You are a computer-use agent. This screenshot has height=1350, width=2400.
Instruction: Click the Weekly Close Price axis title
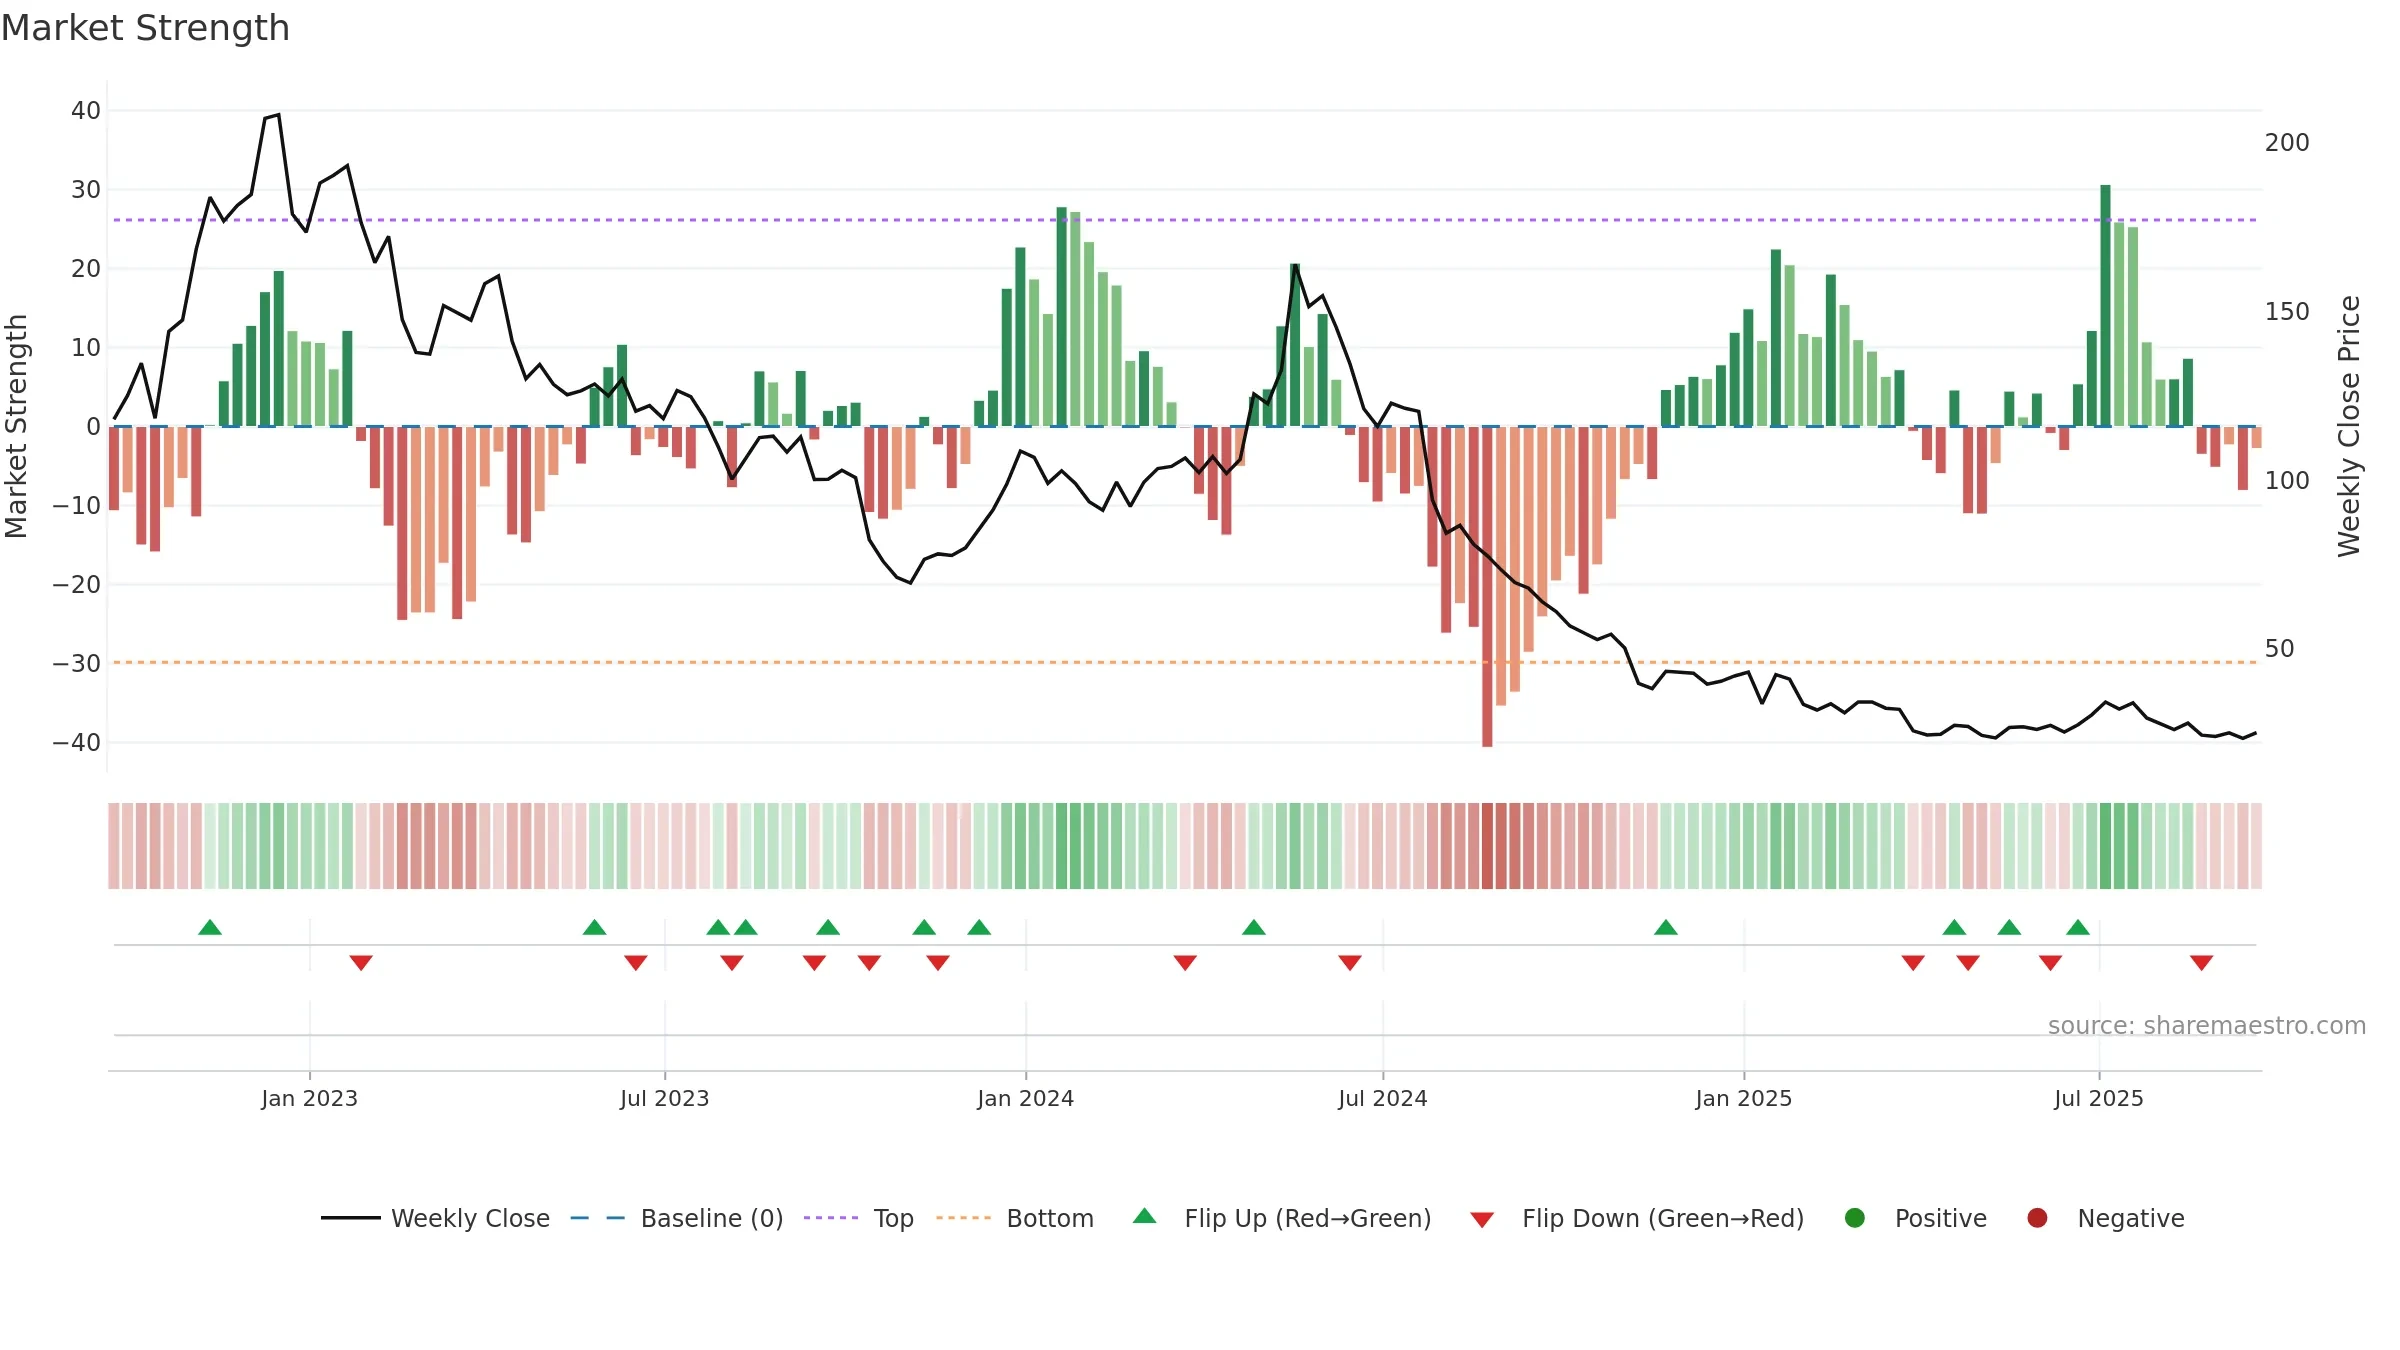2349,426
